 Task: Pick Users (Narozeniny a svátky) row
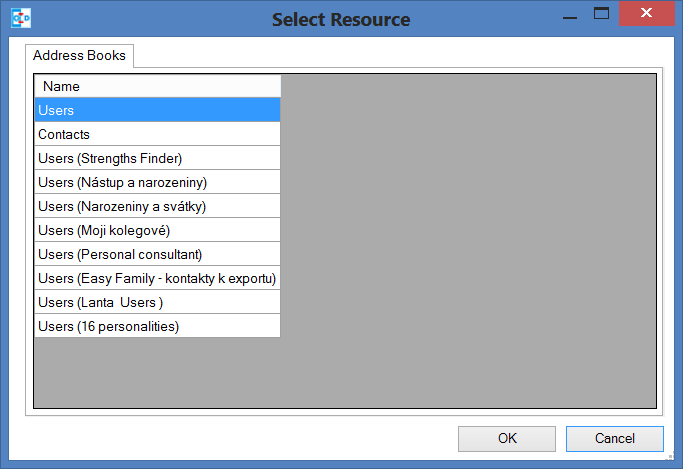(x=157, y=206)
